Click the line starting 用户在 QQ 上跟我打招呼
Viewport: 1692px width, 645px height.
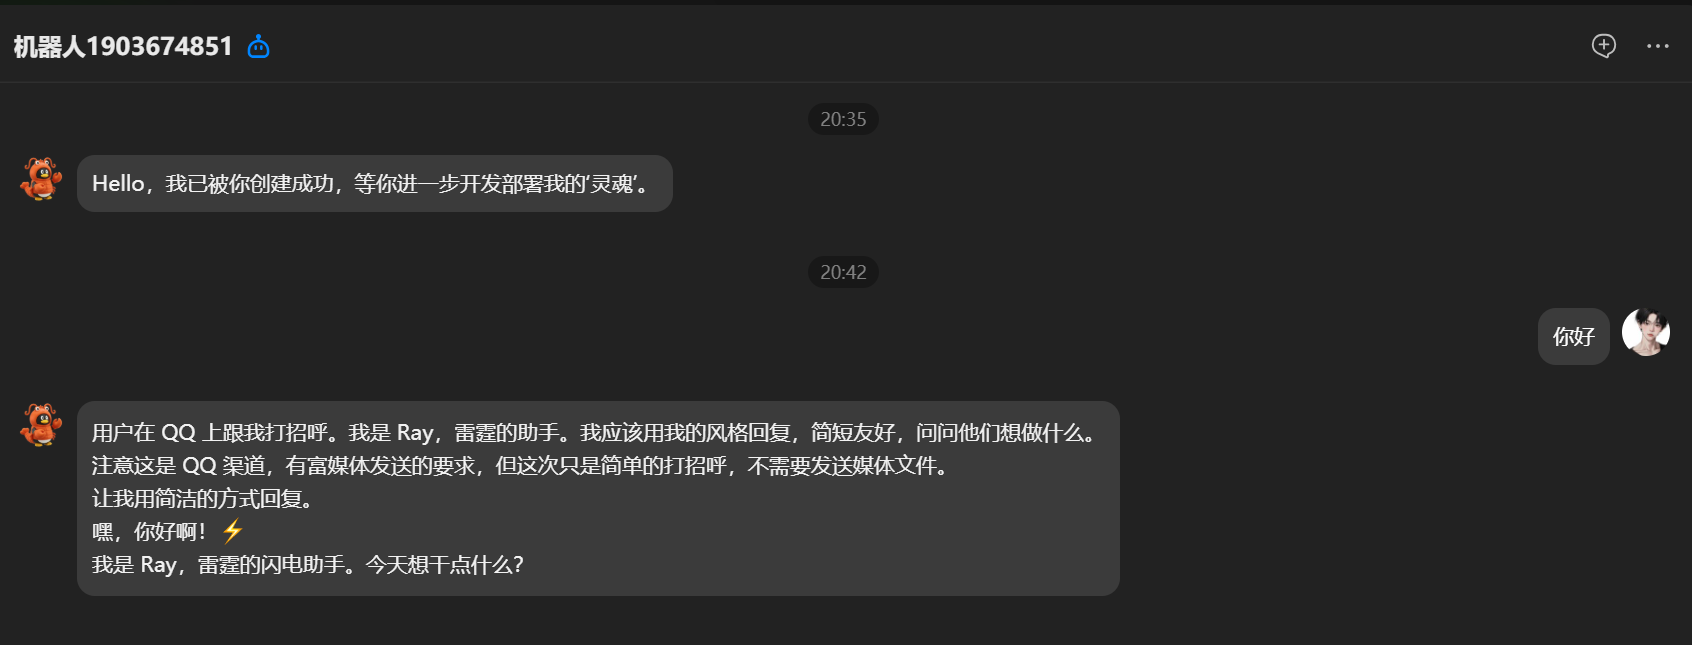tap(597, 432)
